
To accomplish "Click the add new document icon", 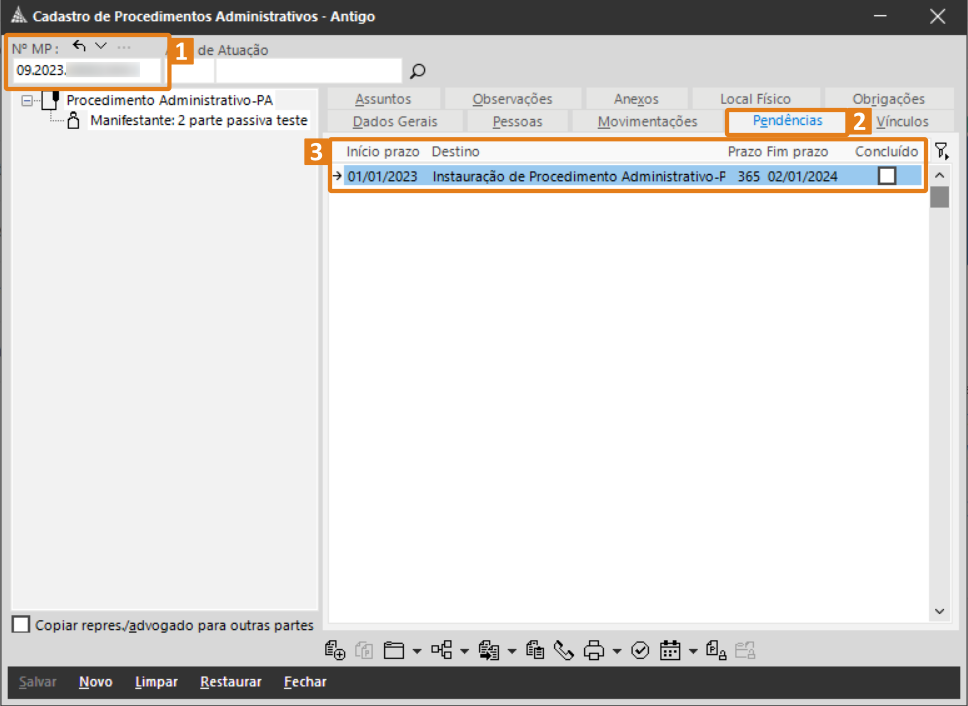I will [335, 650].
